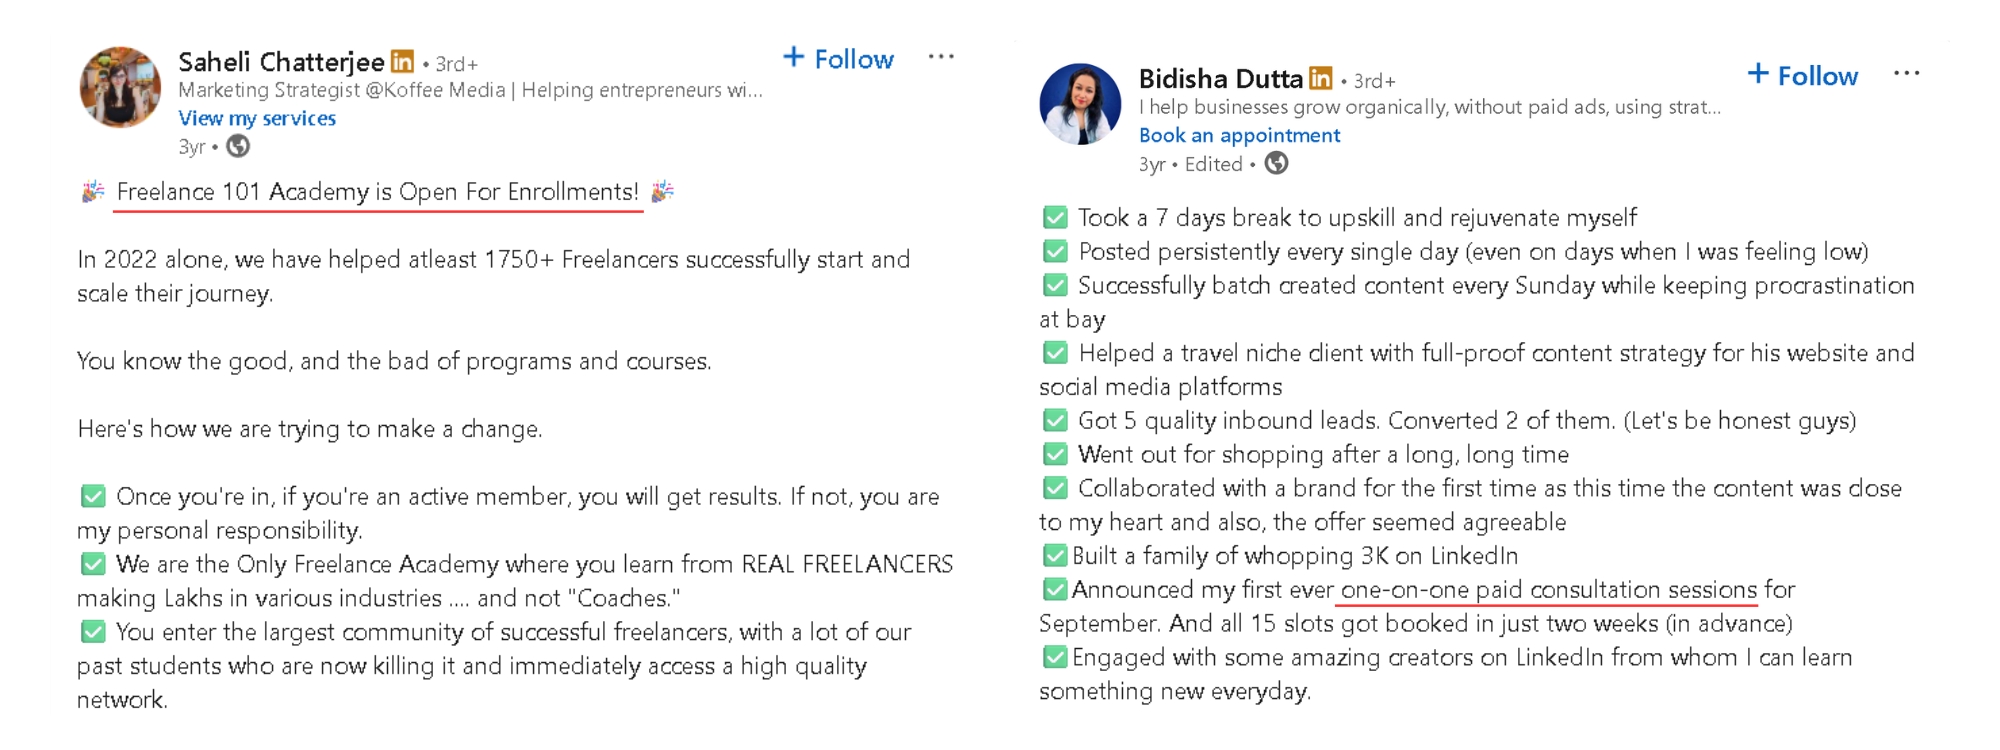Open View my services link
The width and height of the screenshot is (2000, 750).
(257, 118)
